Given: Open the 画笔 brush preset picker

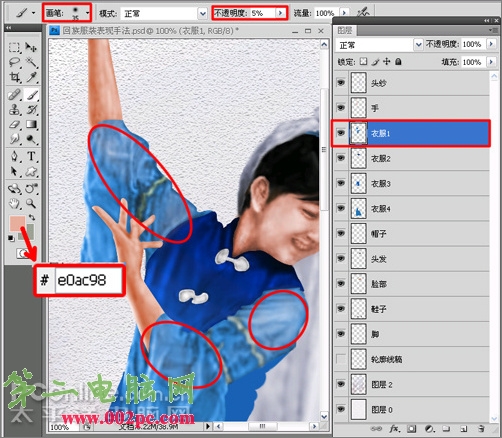Looking at the screenshot, I should [87, 13].
